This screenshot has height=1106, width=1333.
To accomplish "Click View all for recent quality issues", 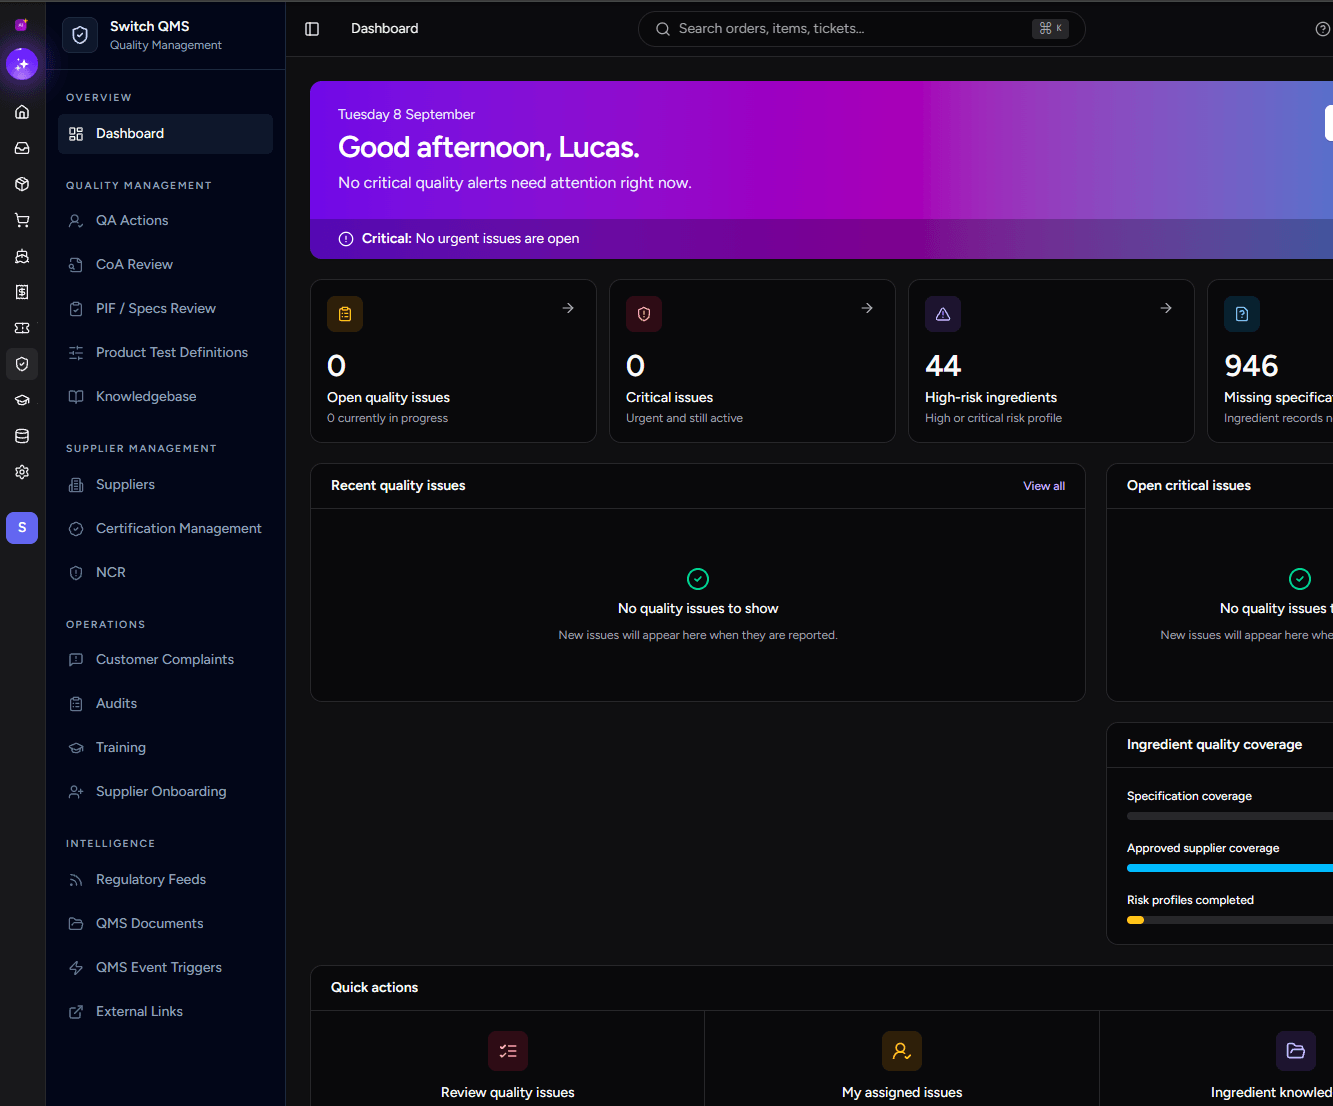I will pos(1044,486).
